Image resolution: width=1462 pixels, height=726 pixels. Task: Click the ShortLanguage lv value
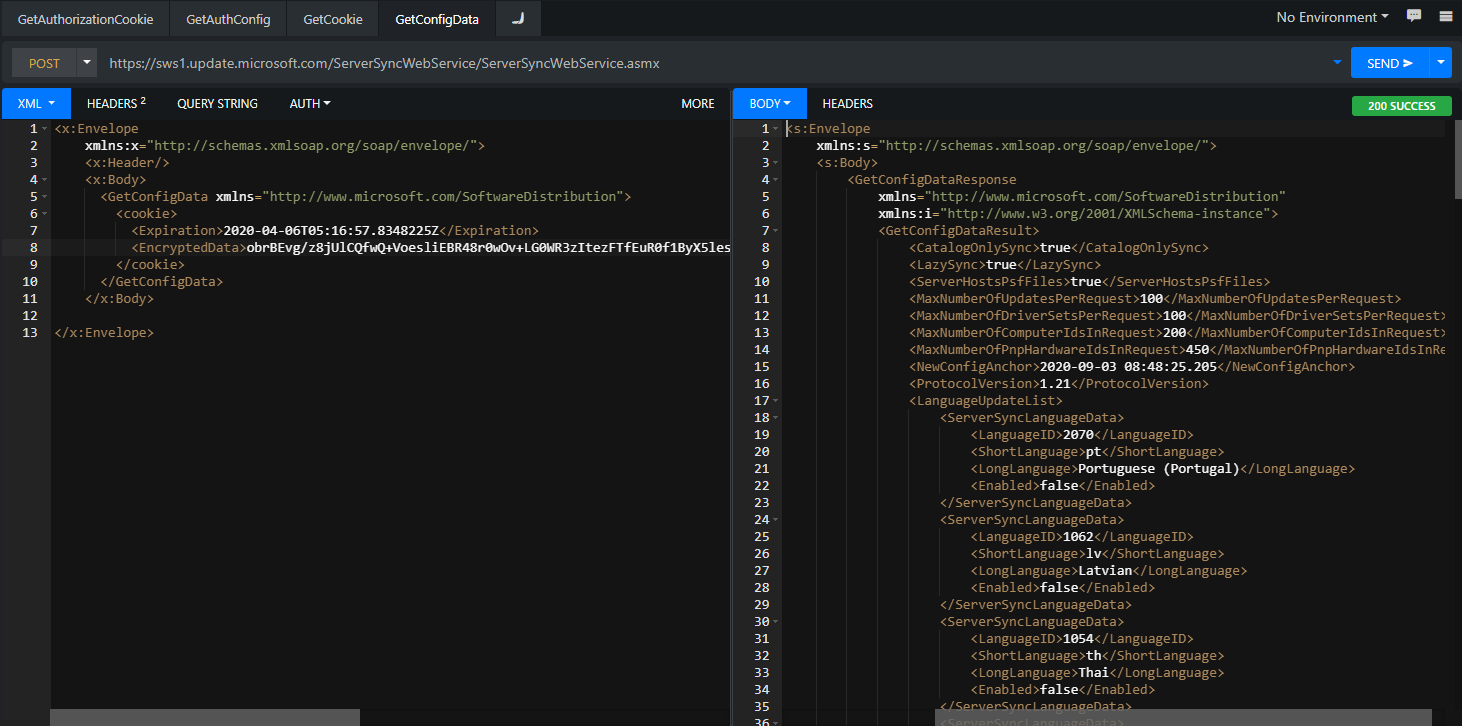pyautogui.click(x=1094, y=554)
